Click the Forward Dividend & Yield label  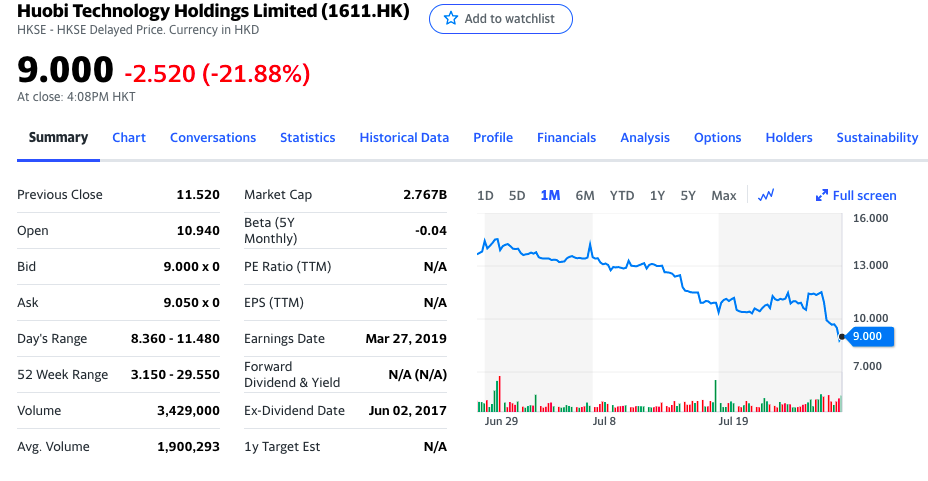click(292, 375)
